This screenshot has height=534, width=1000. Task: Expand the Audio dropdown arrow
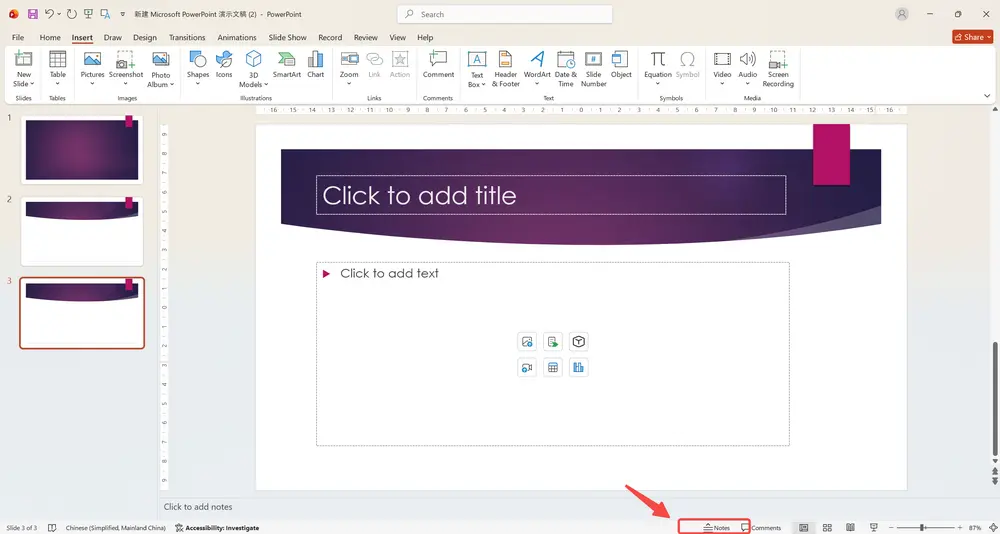(x=747, y=84)
